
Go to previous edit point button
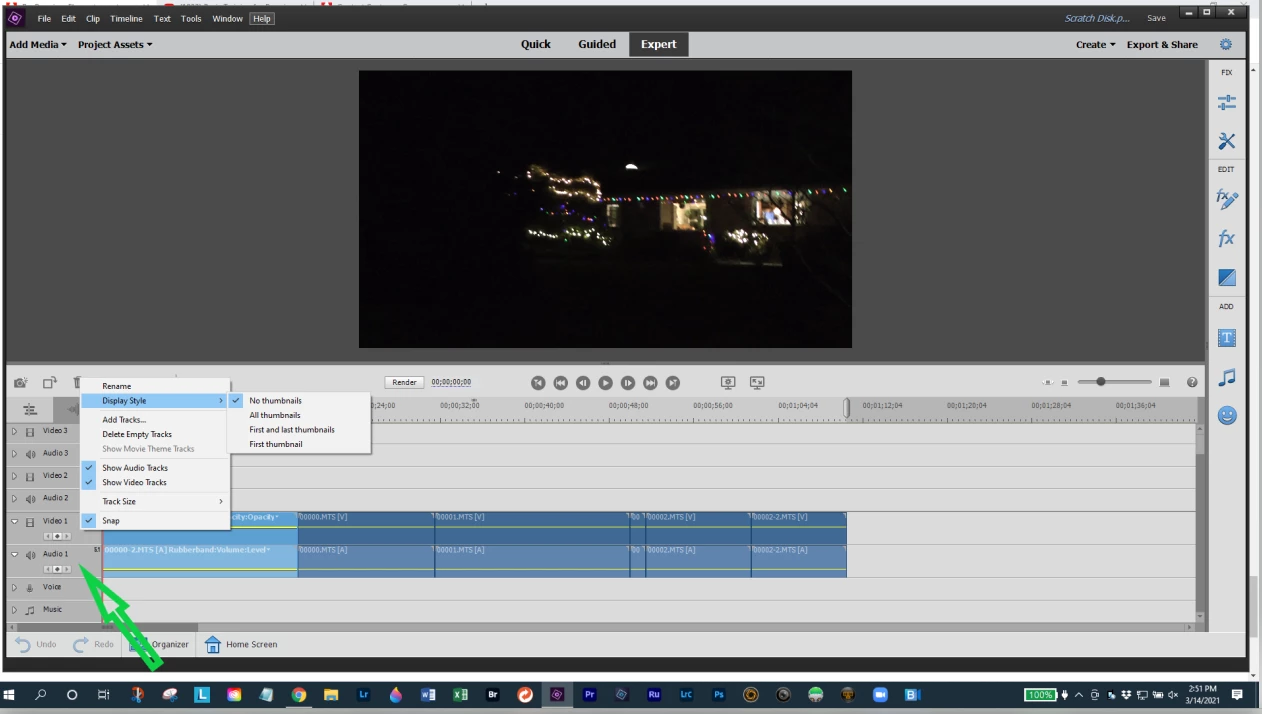[x=538, y=383]
